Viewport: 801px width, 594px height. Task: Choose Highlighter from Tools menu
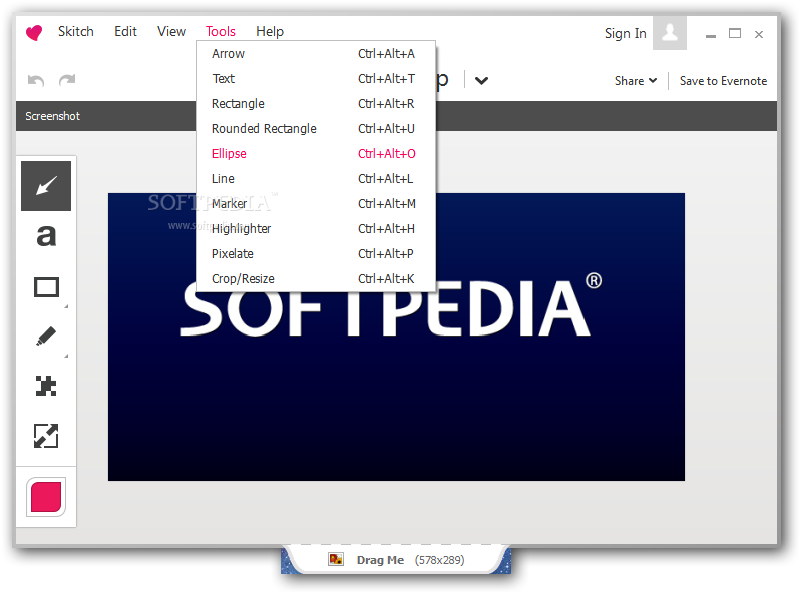coord(316,229)
